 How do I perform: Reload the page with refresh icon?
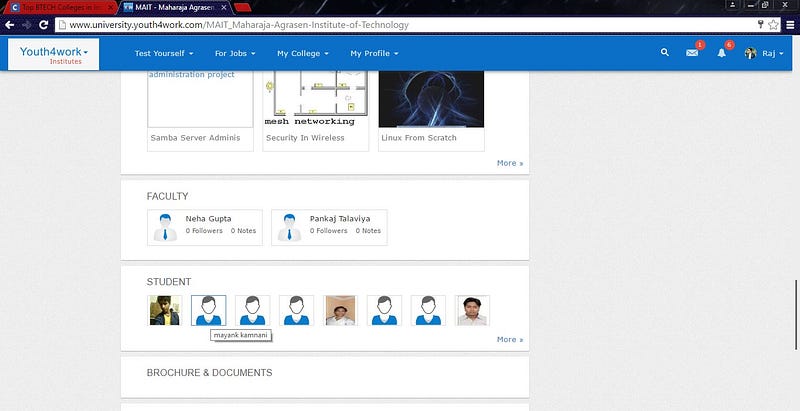point(43,24)
